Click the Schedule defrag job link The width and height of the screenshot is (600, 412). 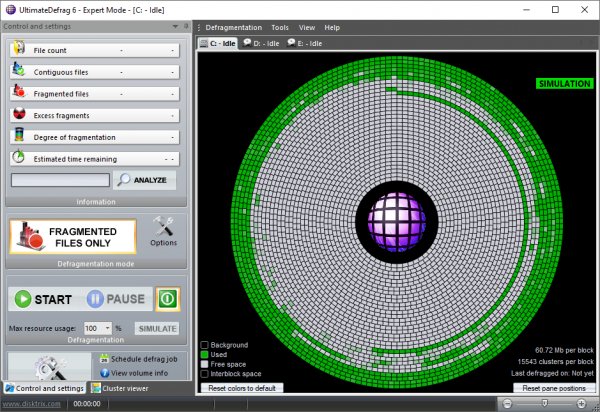point(144,359)
